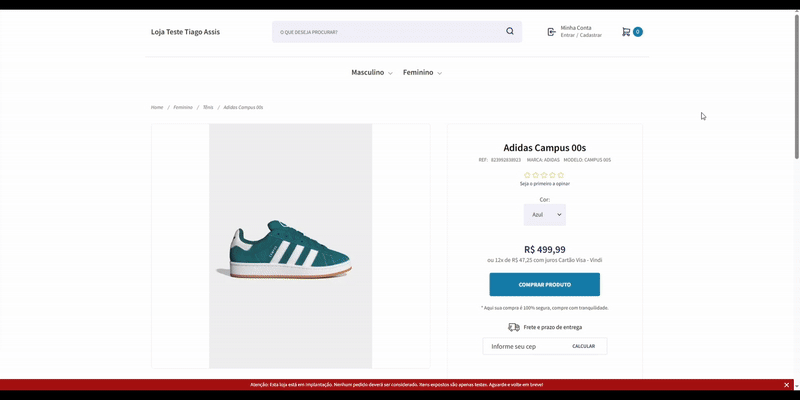
Task: Open the Cor dropdown showing Azul
Action: pyautogui.click(x=545, y=215)
